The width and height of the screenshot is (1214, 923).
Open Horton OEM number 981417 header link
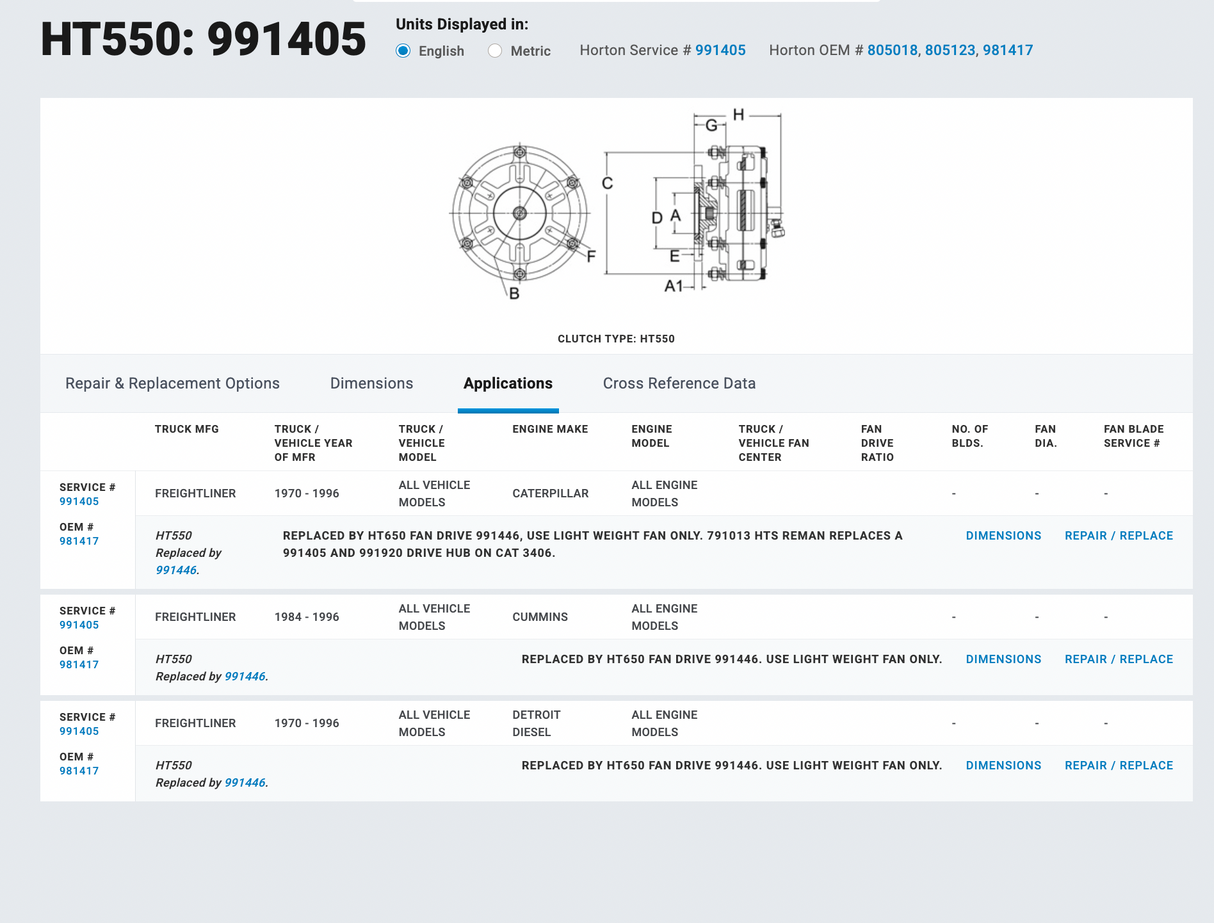[x=1007, y=50]
